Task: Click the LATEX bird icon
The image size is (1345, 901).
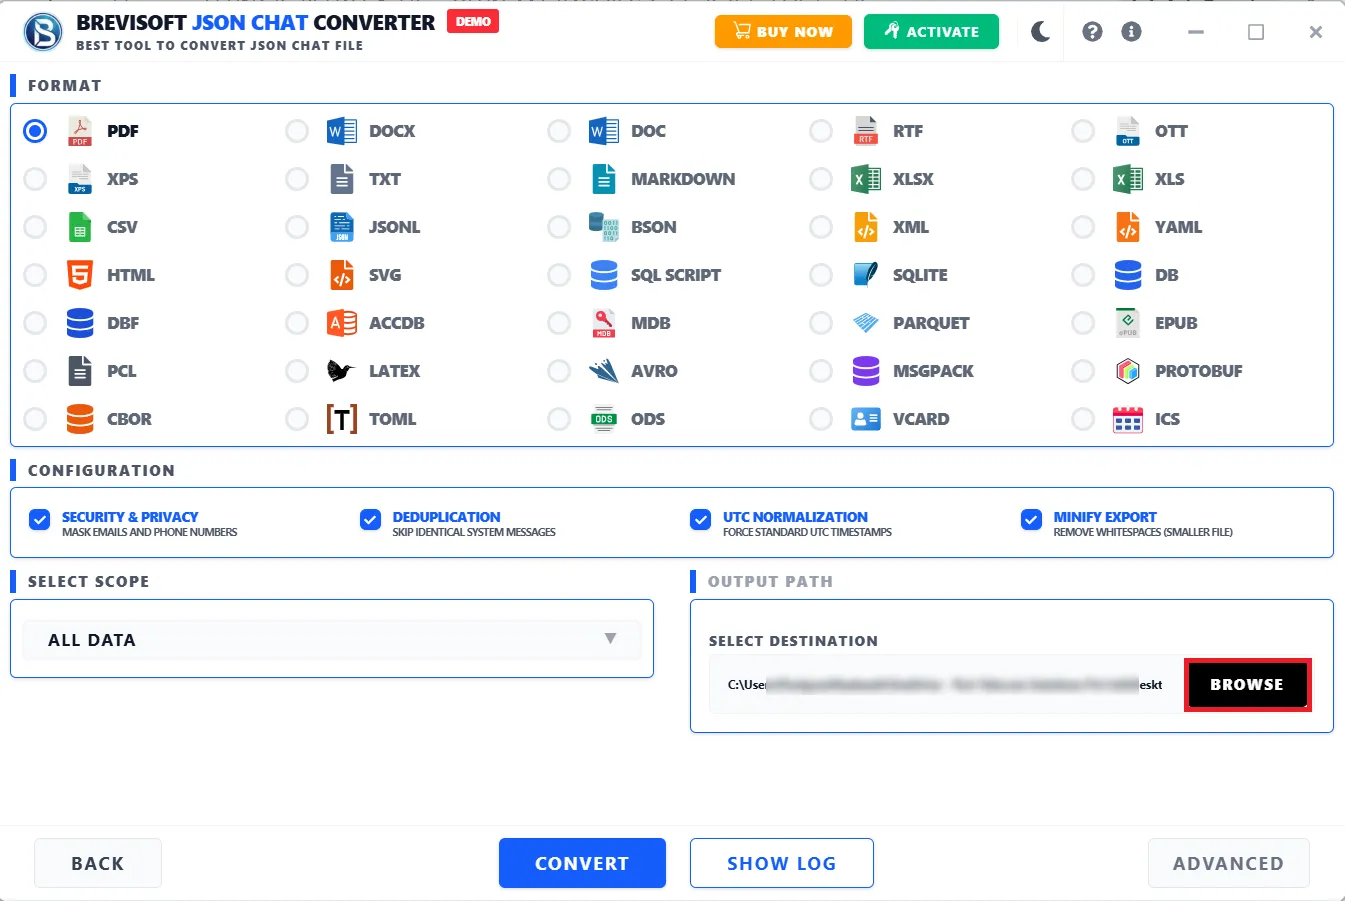Action: click(x=342, y=371)
